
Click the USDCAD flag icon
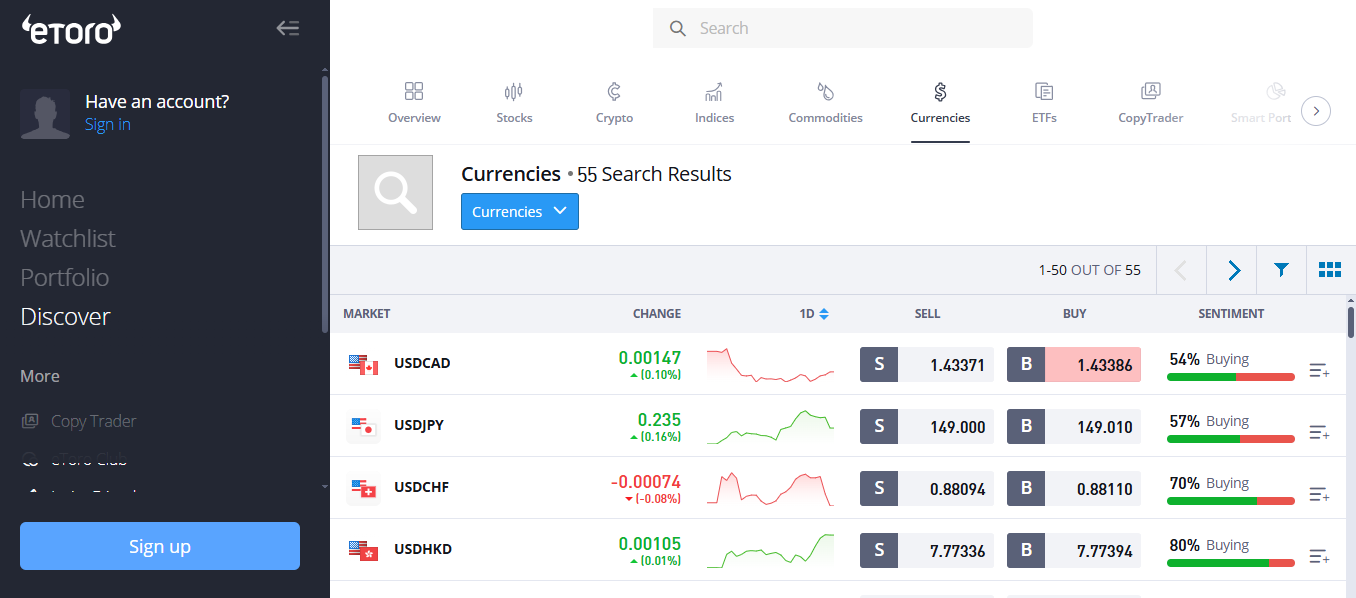(x=363, y=365)
